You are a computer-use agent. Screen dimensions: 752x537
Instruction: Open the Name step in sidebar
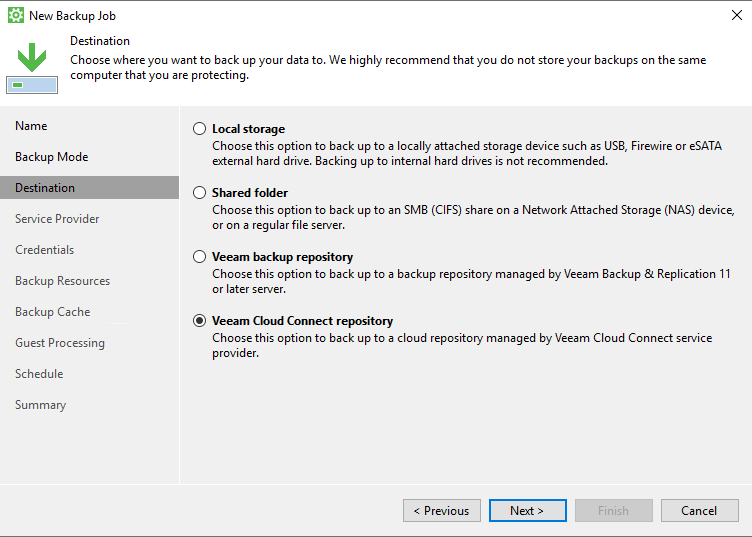31,126
